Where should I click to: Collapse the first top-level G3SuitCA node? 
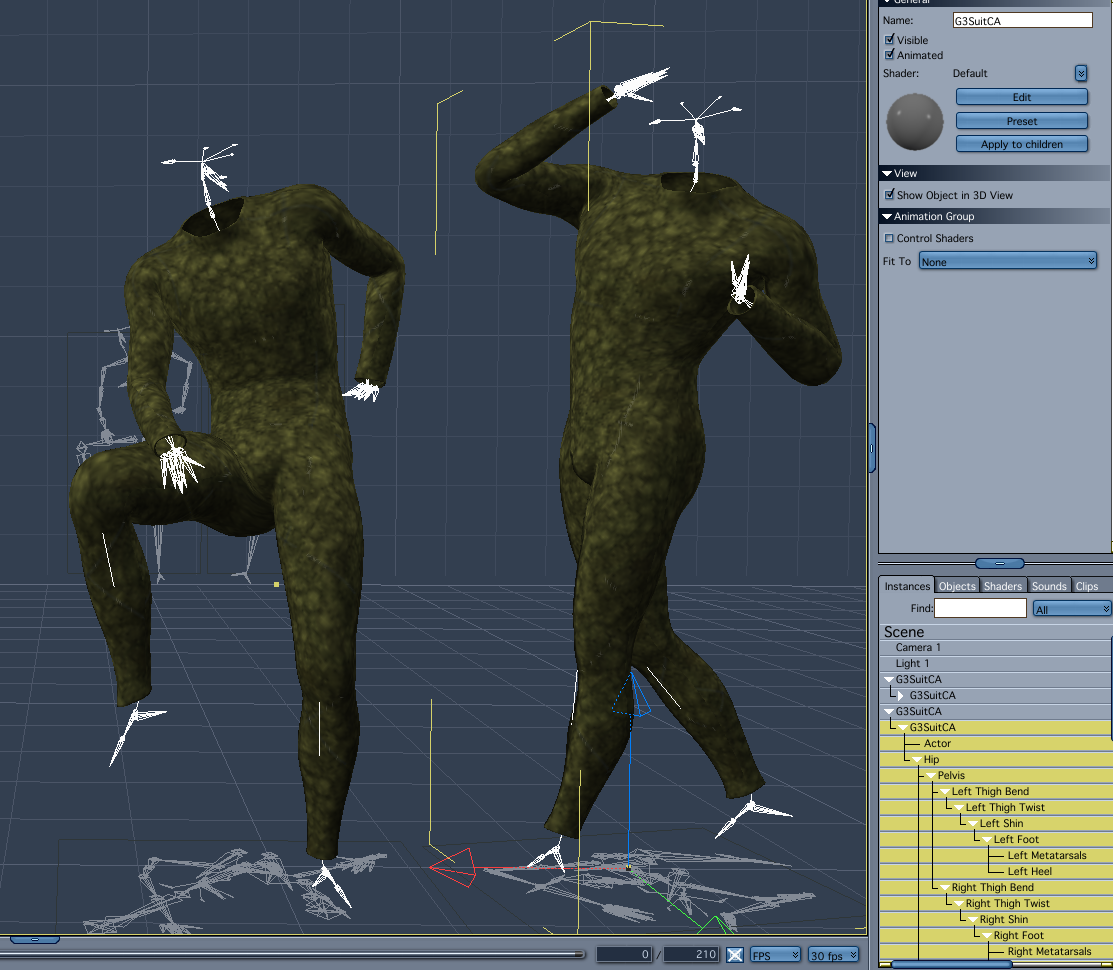pyautogui.click(x=888, y=680)
